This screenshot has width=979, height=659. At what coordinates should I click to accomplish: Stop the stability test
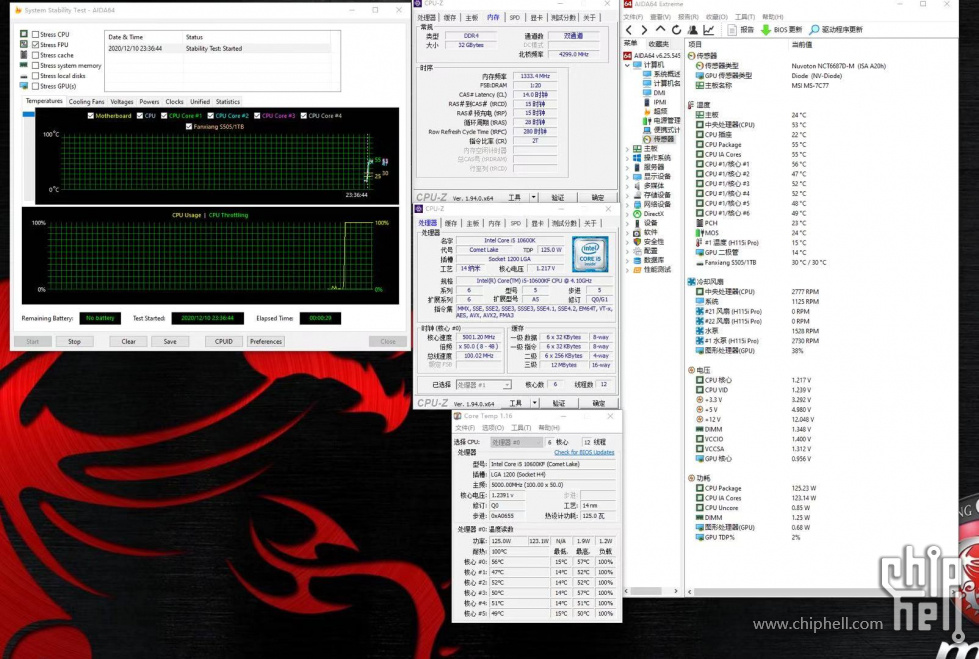74,342
